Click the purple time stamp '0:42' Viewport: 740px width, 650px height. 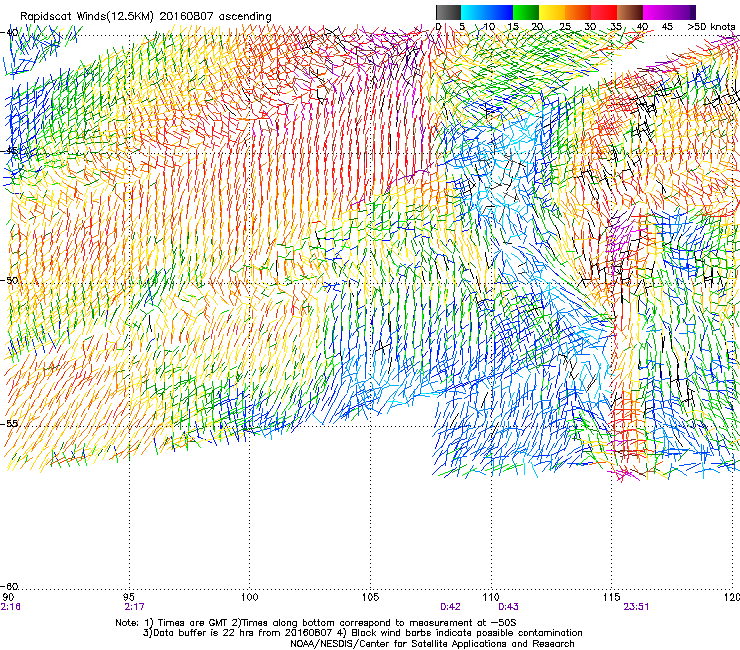pos(450,607)
